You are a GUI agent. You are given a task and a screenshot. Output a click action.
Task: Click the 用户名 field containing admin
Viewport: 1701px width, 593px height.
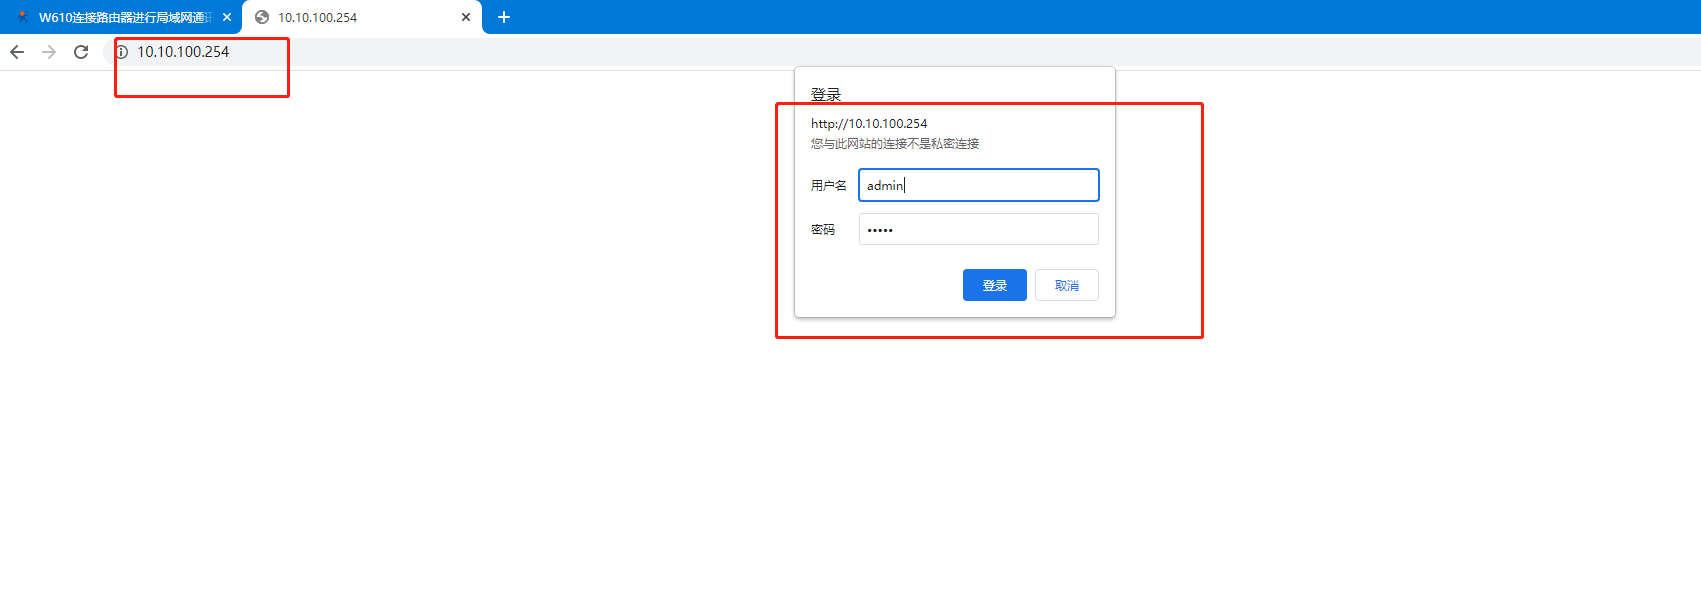pos(978,185)
